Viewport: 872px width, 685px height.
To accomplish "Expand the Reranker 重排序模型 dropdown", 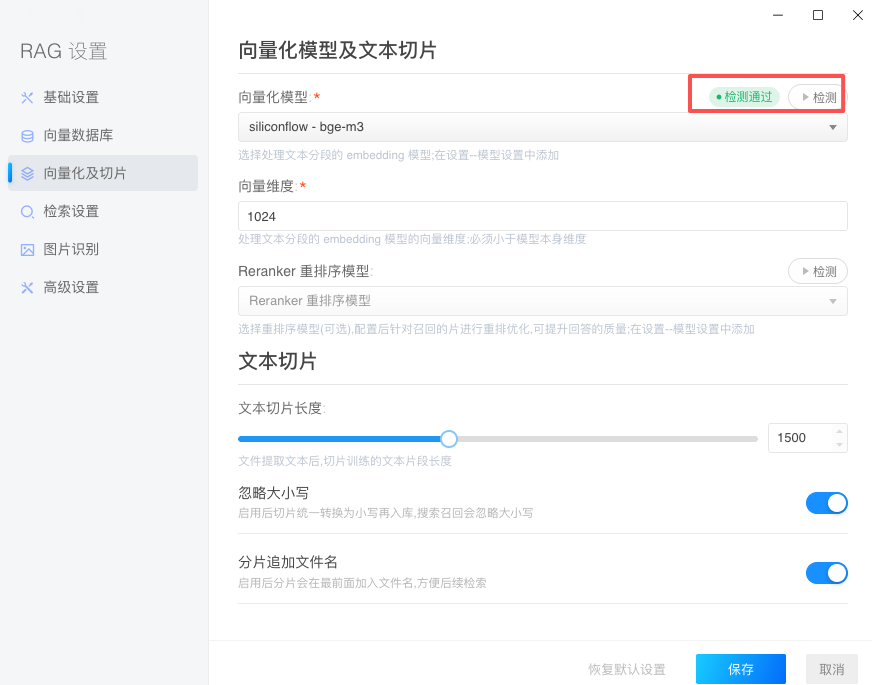I will pos(542,301).
